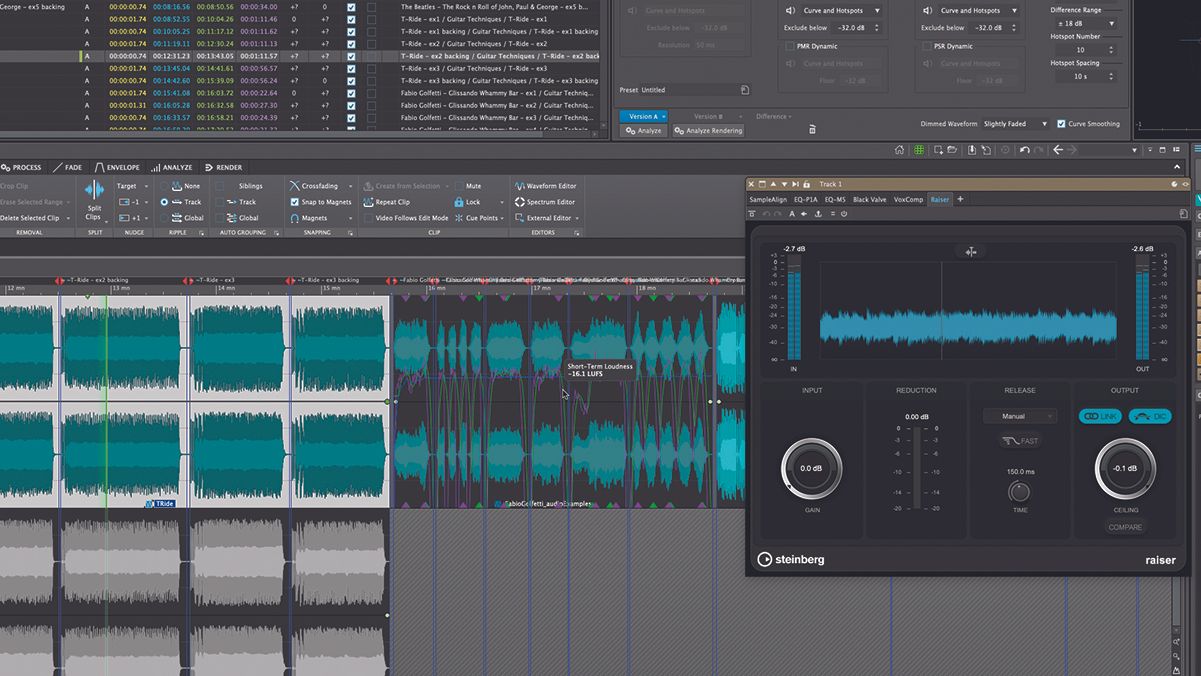1201x676 pixels.
Task: Open the RENDER tab
Action: tap(223, 168)
